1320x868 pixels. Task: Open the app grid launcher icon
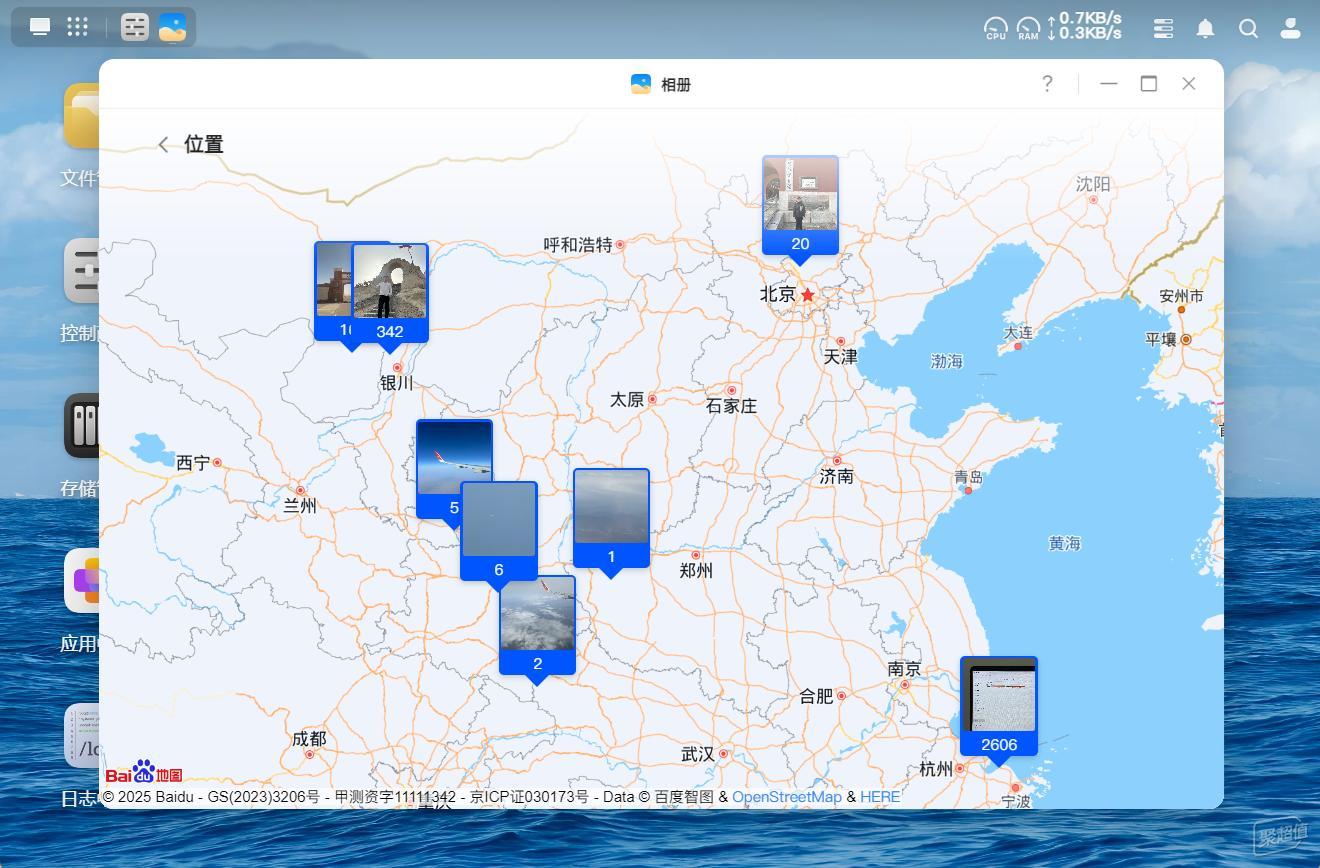tap(78, 27)
